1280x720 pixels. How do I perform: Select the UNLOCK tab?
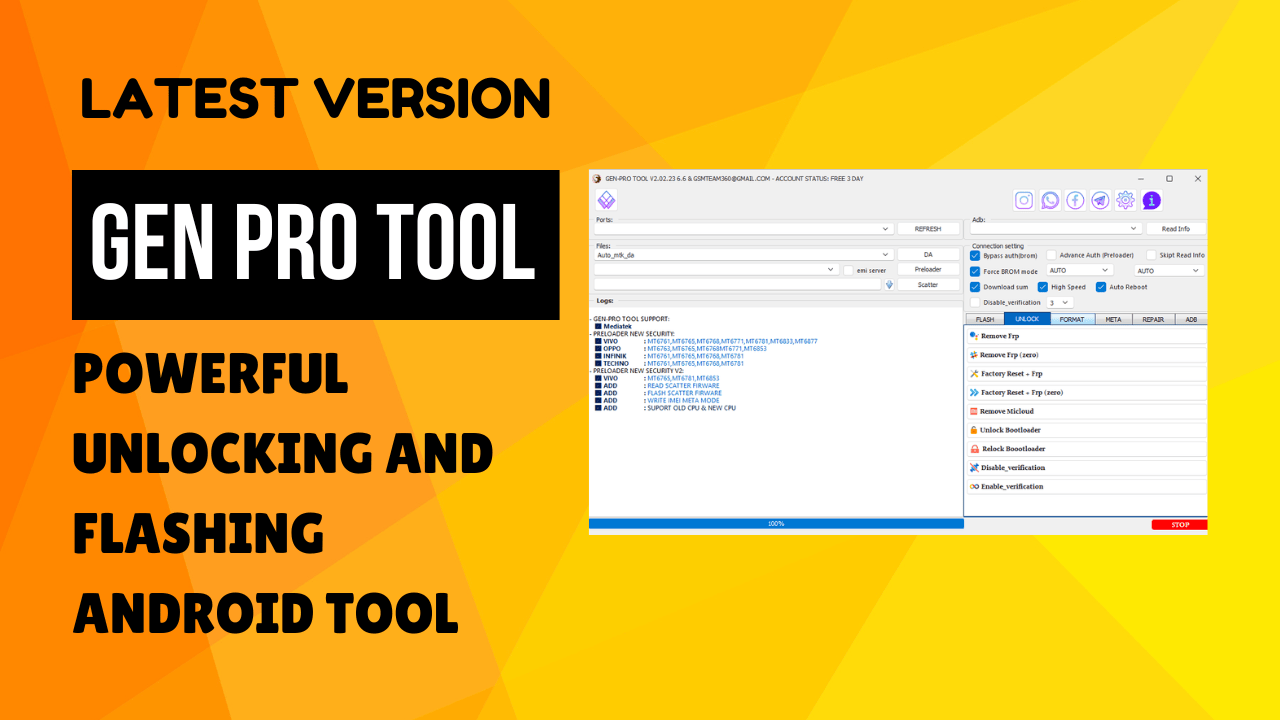point(1027,319)
